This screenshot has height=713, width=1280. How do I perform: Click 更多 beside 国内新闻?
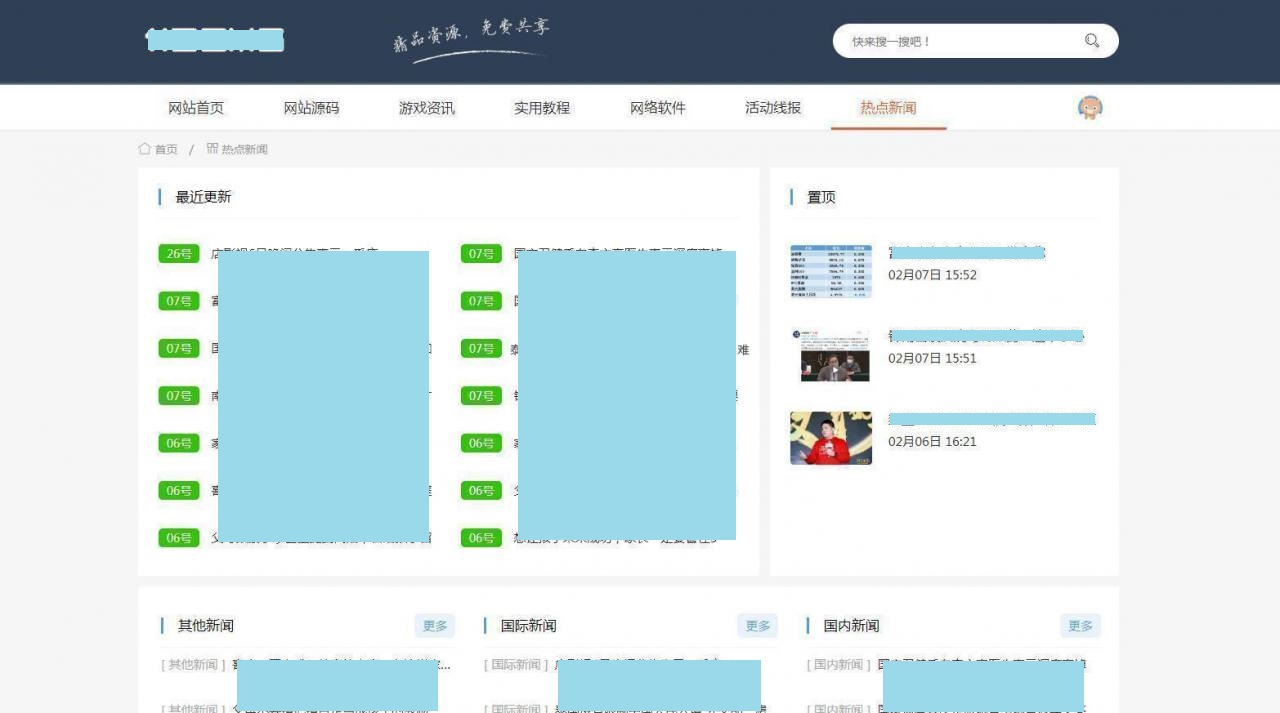(x=1081, y=625)
